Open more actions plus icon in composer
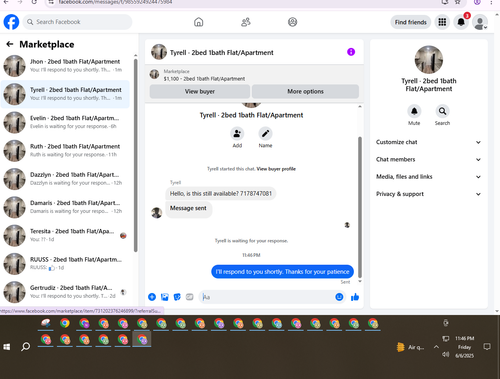Viewport: 500px width, 379px height. point(152,297)
